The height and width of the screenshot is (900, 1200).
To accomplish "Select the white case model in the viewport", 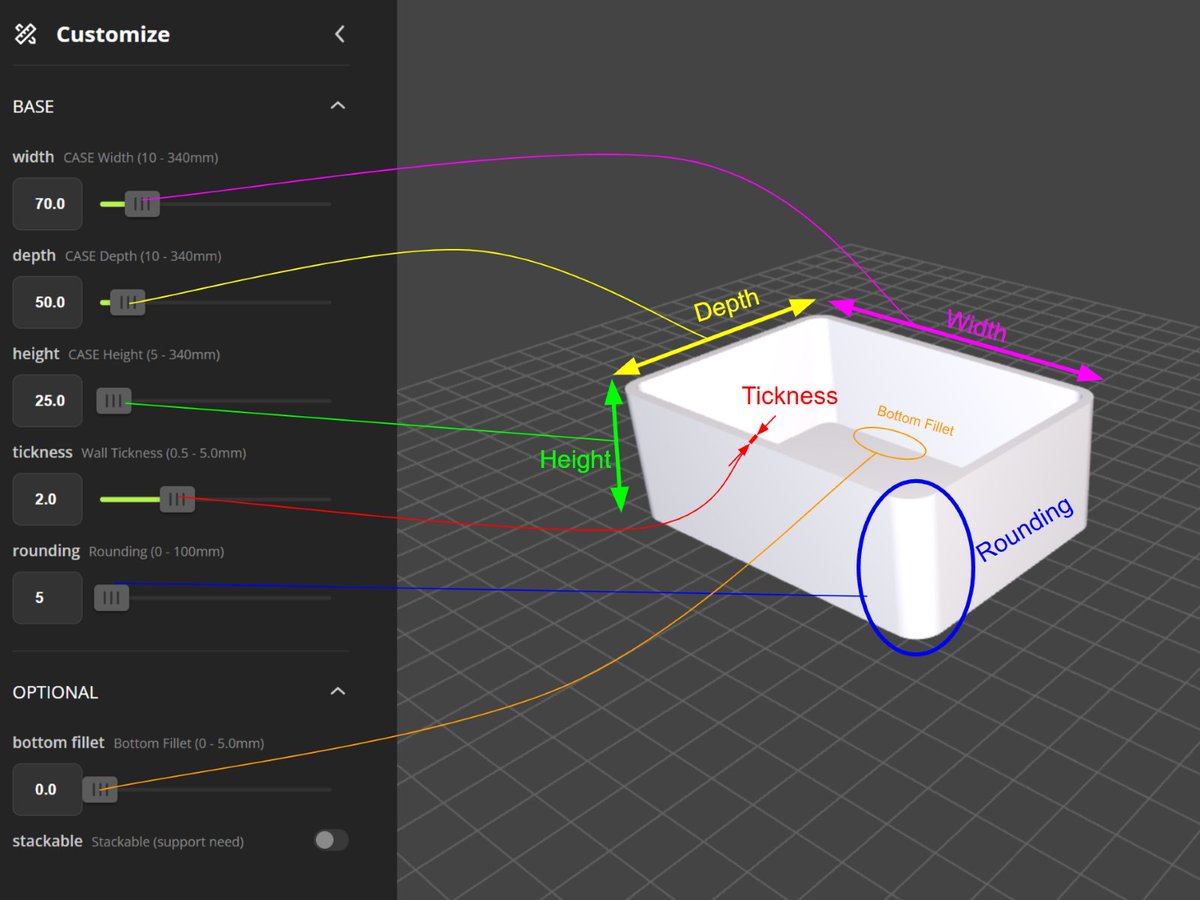I will coord(850,480).
